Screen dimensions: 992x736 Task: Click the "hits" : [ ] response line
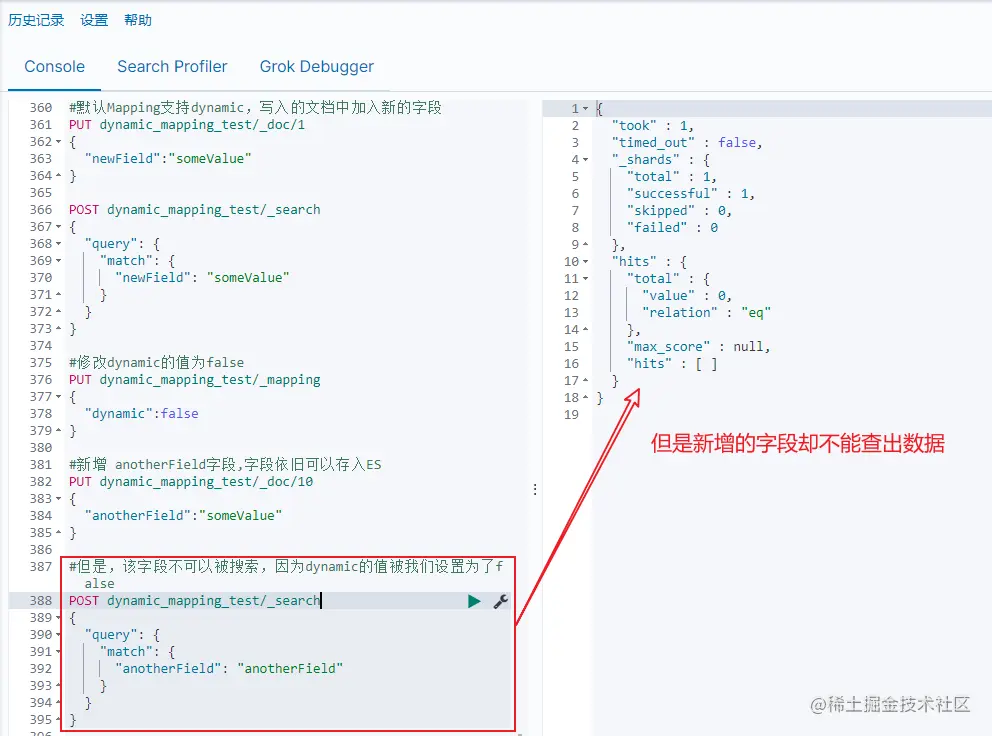672,364
